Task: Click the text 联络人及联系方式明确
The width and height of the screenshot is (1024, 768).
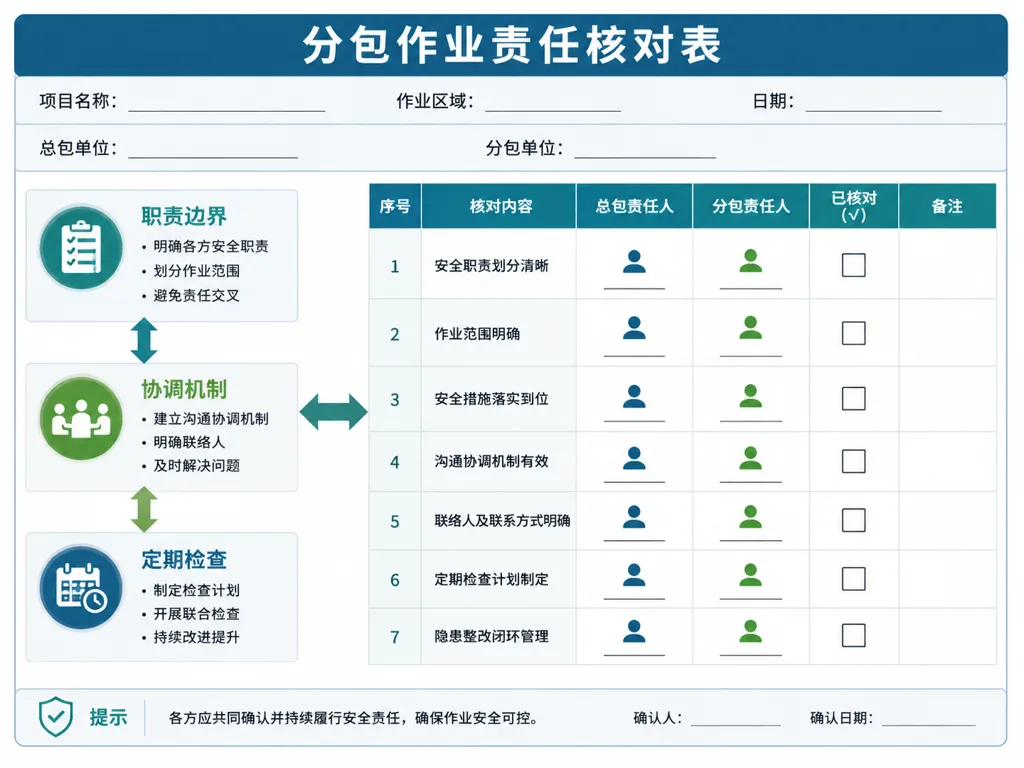Action: (x=502, y=520)
